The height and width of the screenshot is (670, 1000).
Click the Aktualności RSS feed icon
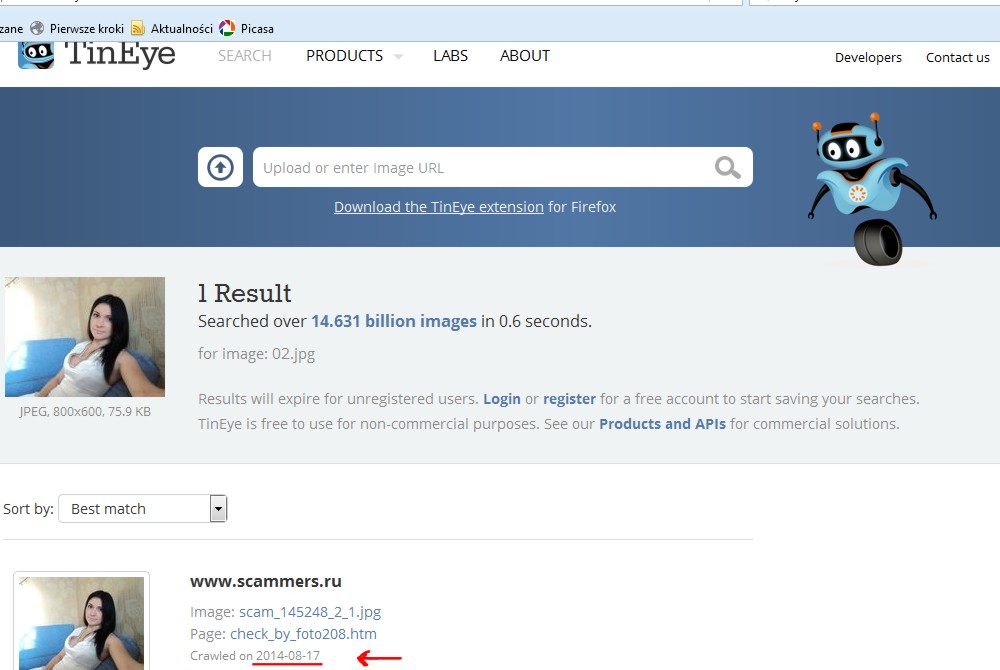pos(138,29)
